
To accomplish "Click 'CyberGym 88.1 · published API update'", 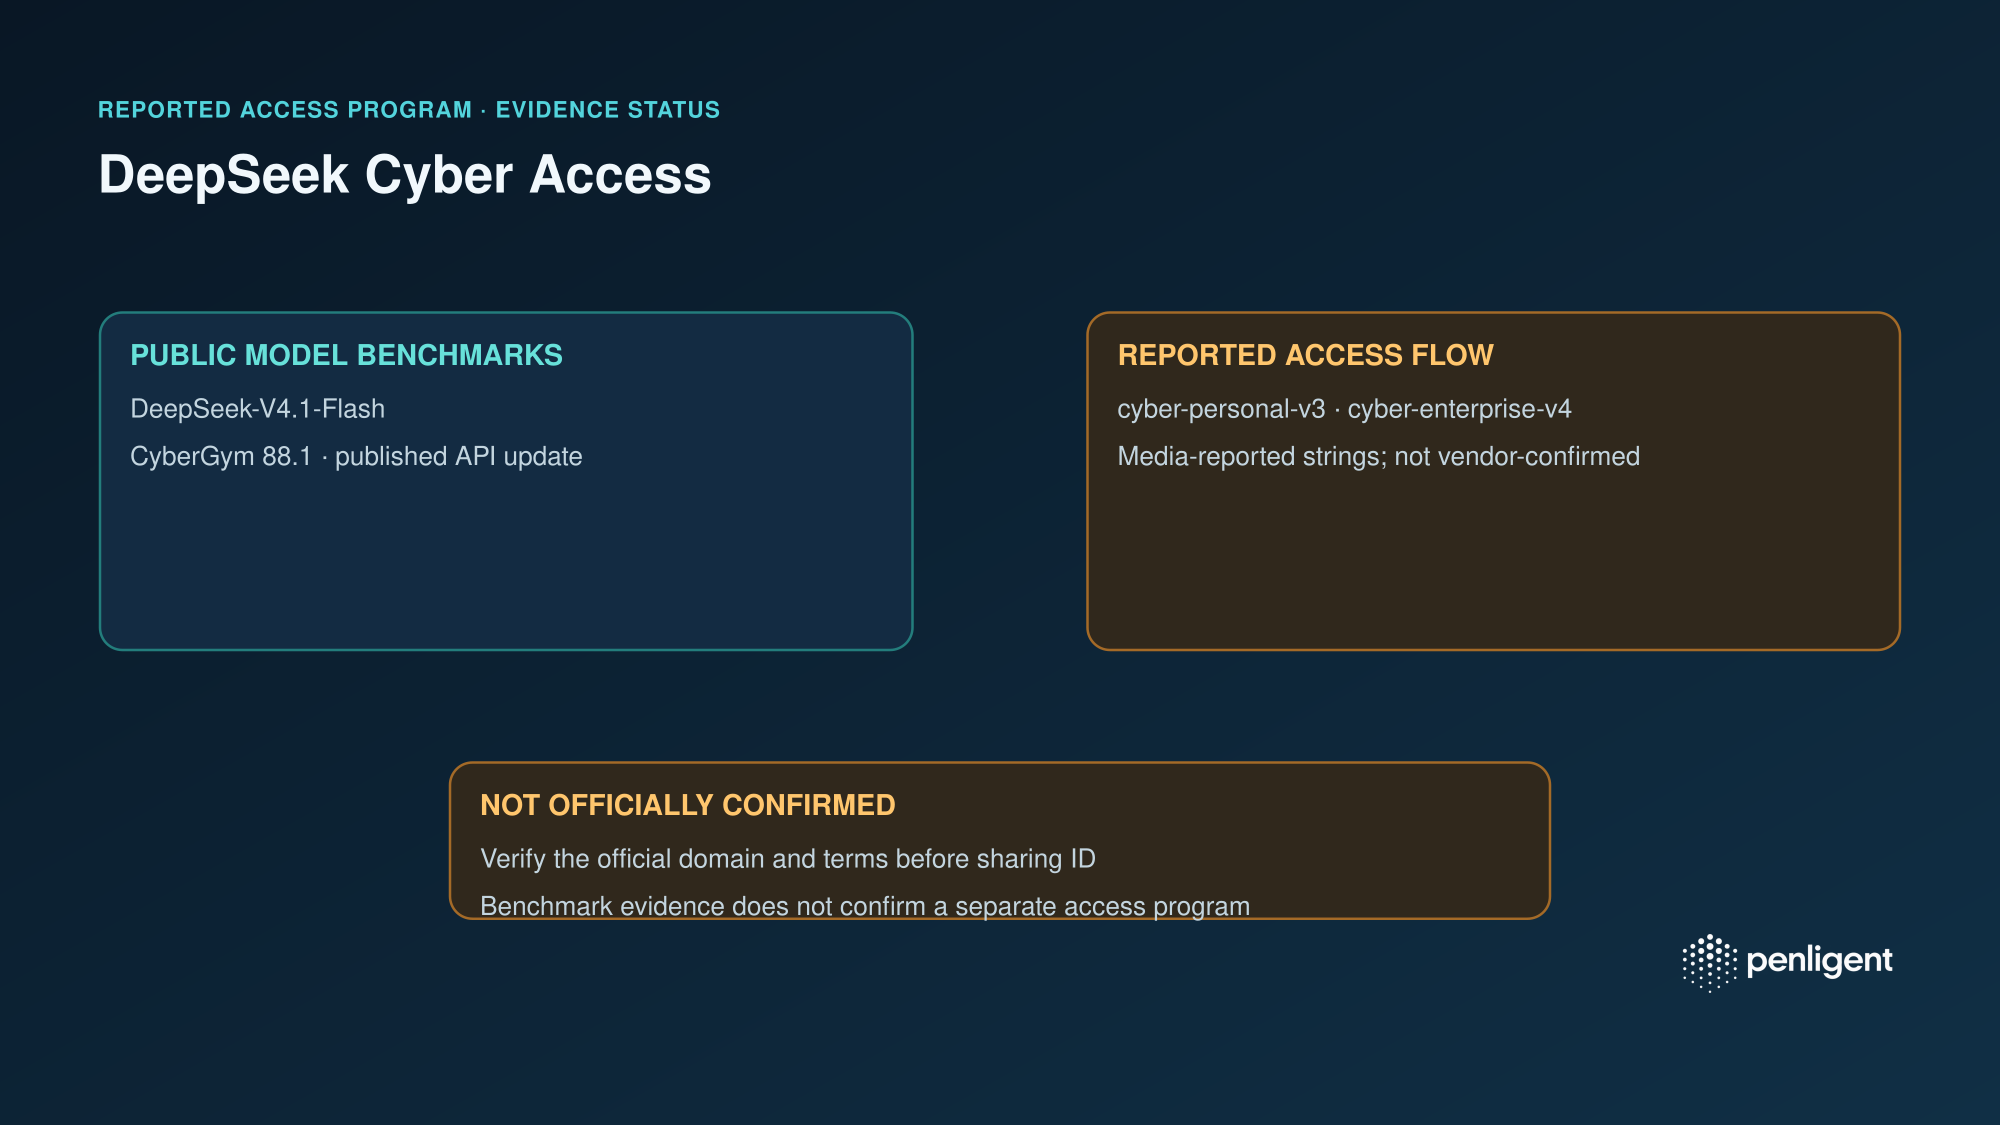I will tap(356, 457).
